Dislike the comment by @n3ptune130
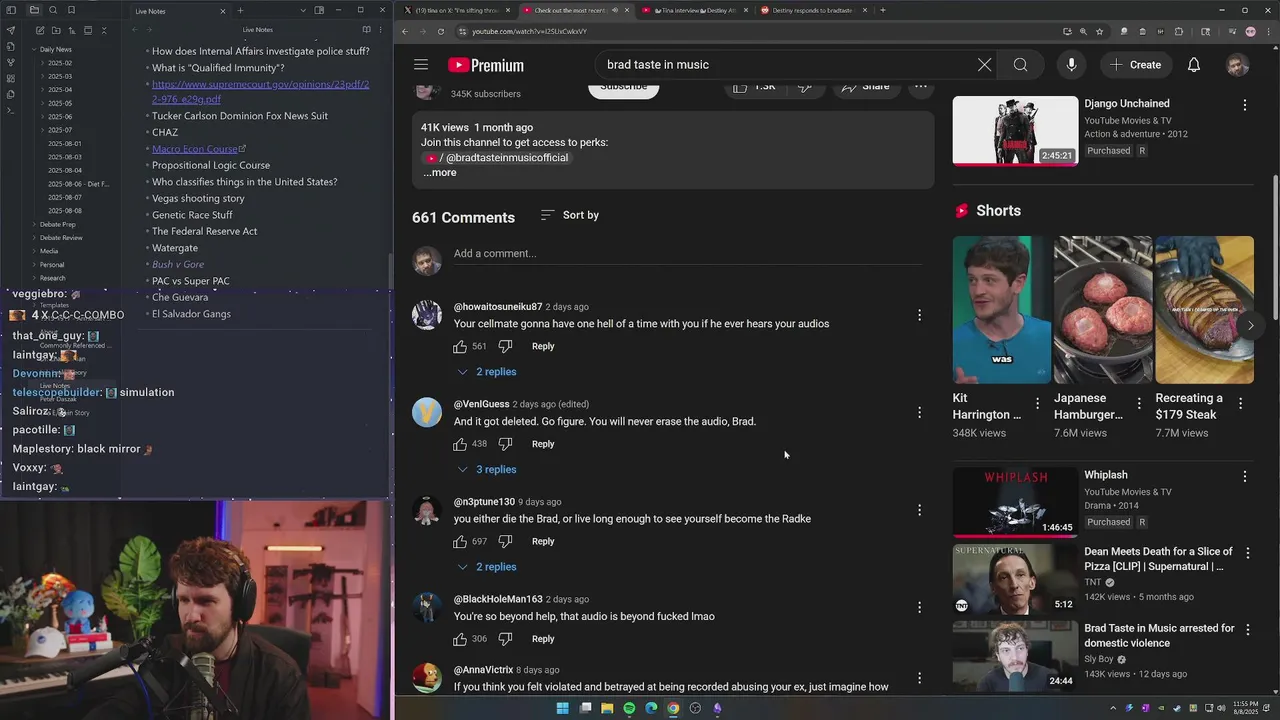1280x720 pixels. point(505,541)
